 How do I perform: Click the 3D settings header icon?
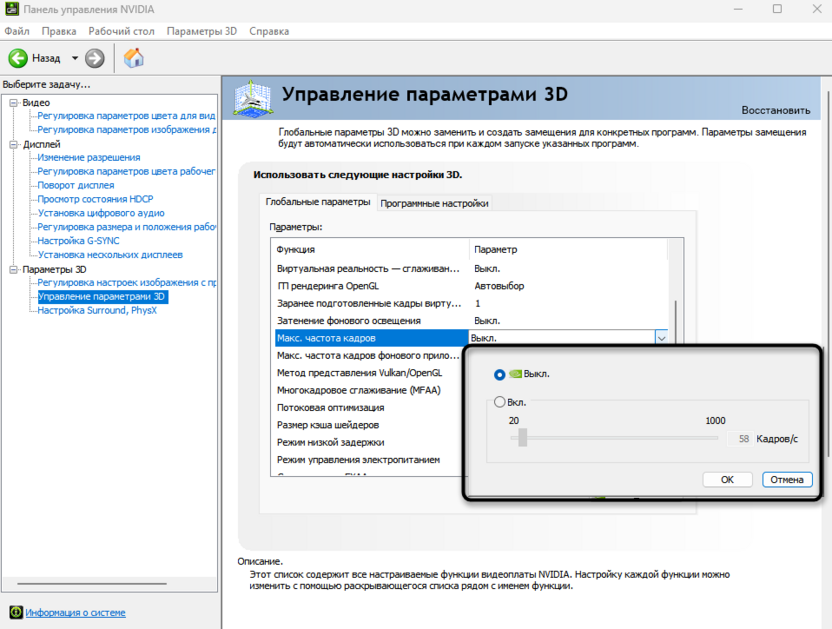click(253, 98)
